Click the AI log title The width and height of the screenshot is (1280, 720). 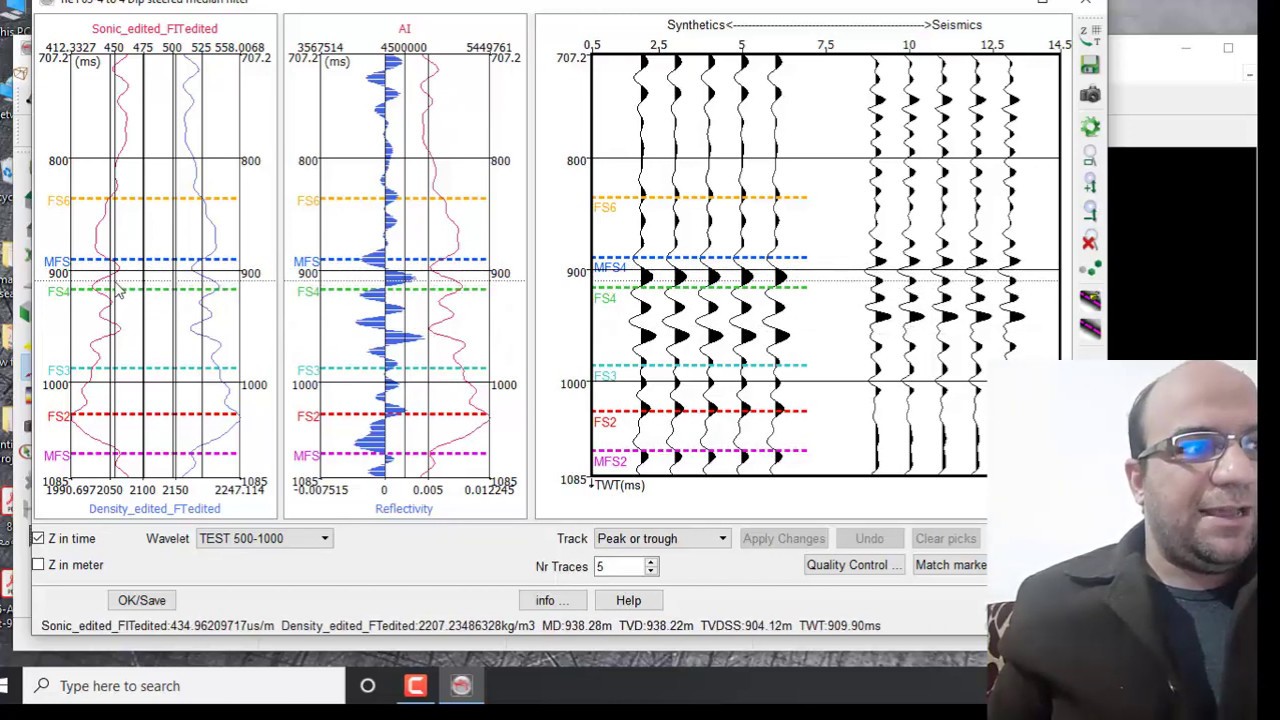tap(404, 29)
